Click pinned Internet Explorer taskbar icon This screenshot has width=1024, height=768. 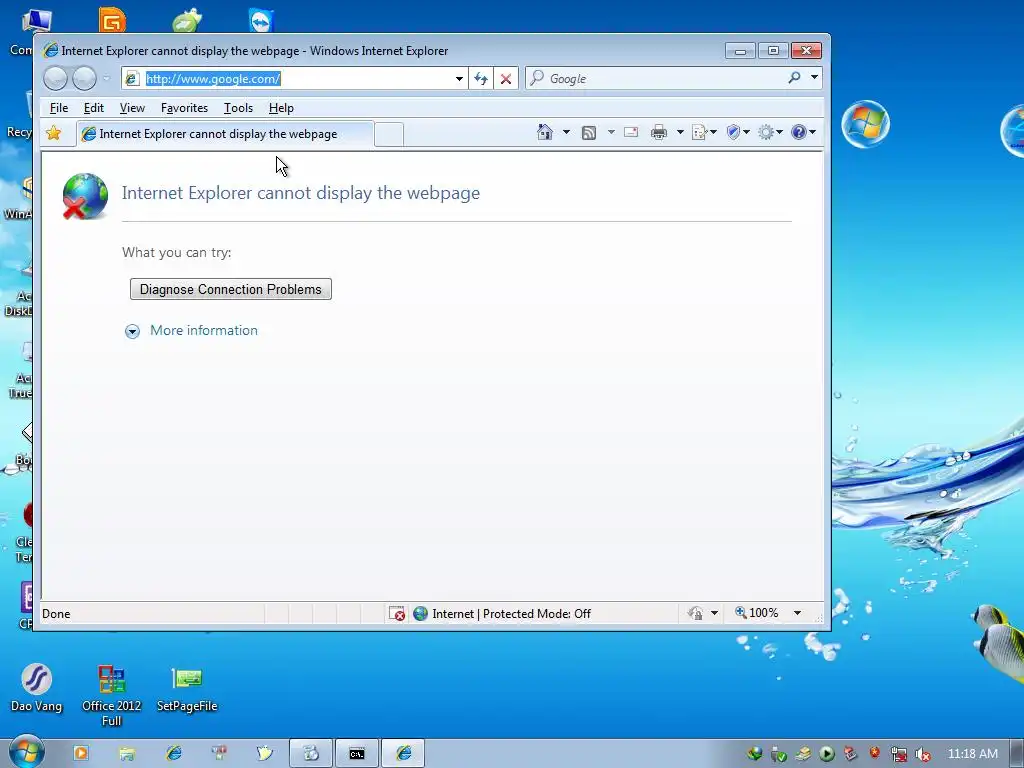click(x=174, y=753)
